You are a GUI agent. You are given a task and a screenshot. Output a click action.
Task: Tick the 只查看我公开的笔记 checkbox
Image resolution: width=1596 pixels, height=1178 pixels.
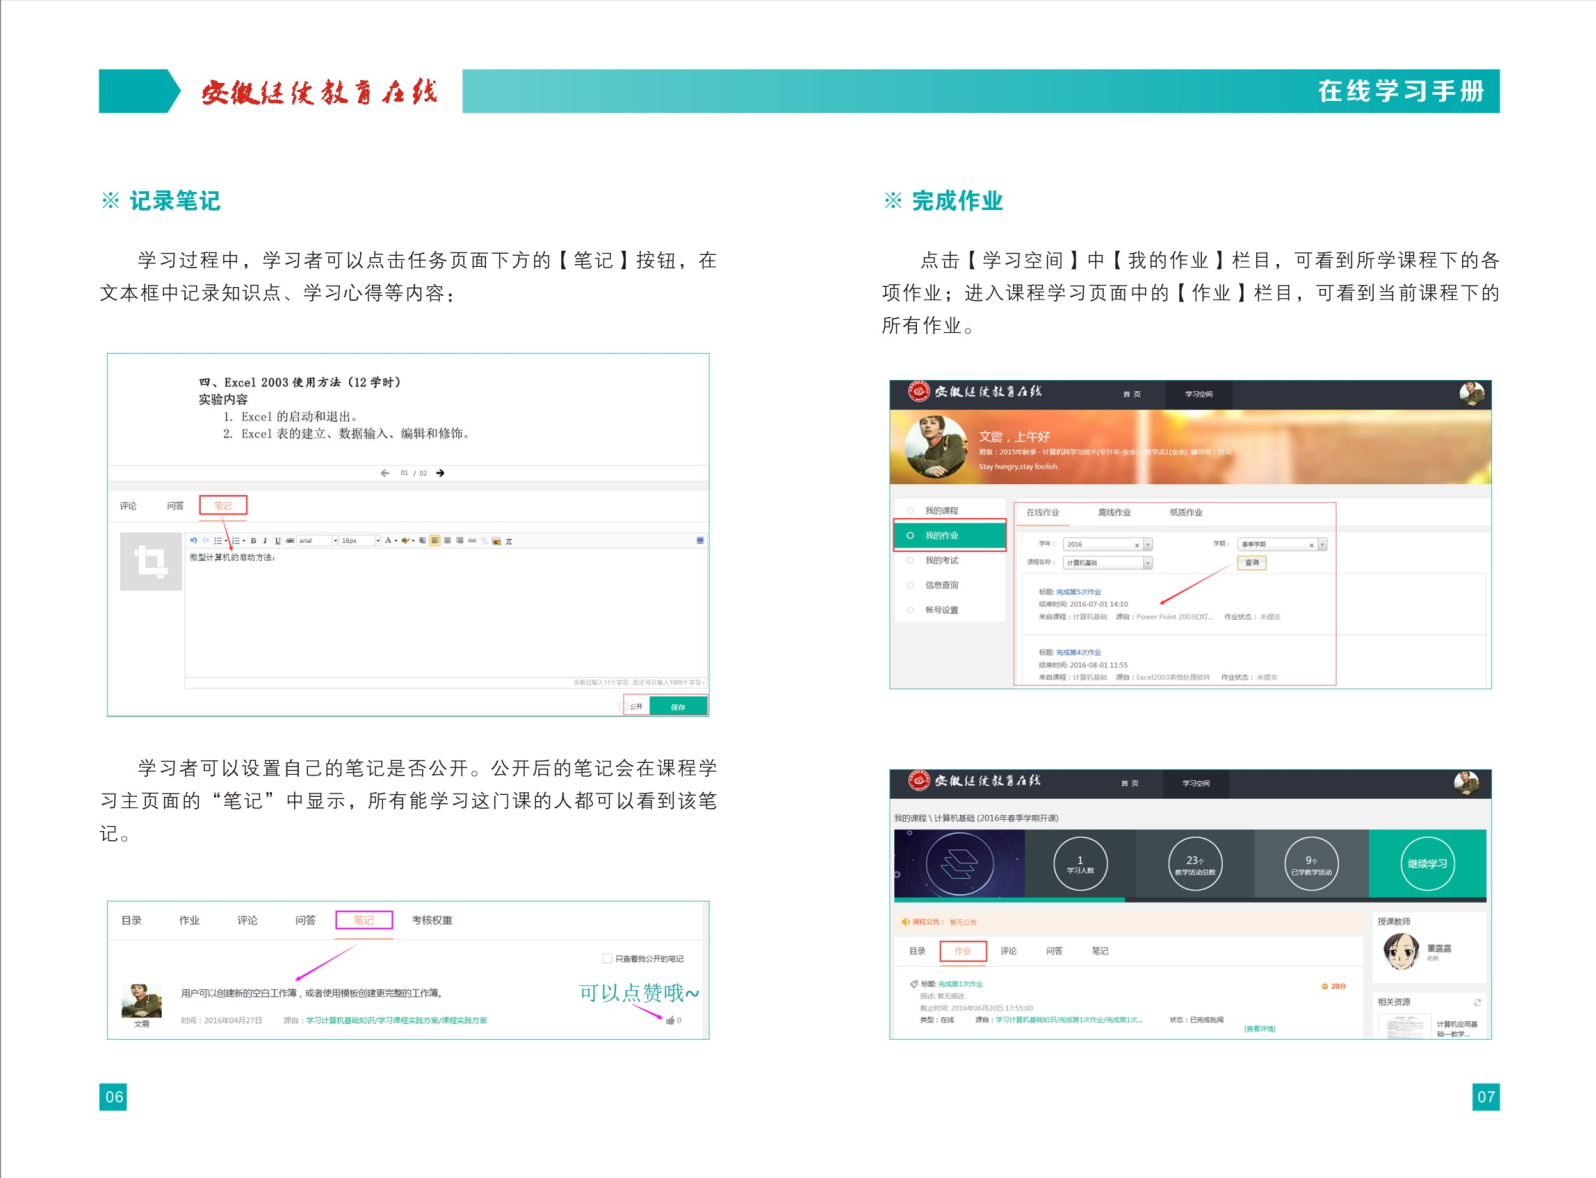click(x=608, y=958)
